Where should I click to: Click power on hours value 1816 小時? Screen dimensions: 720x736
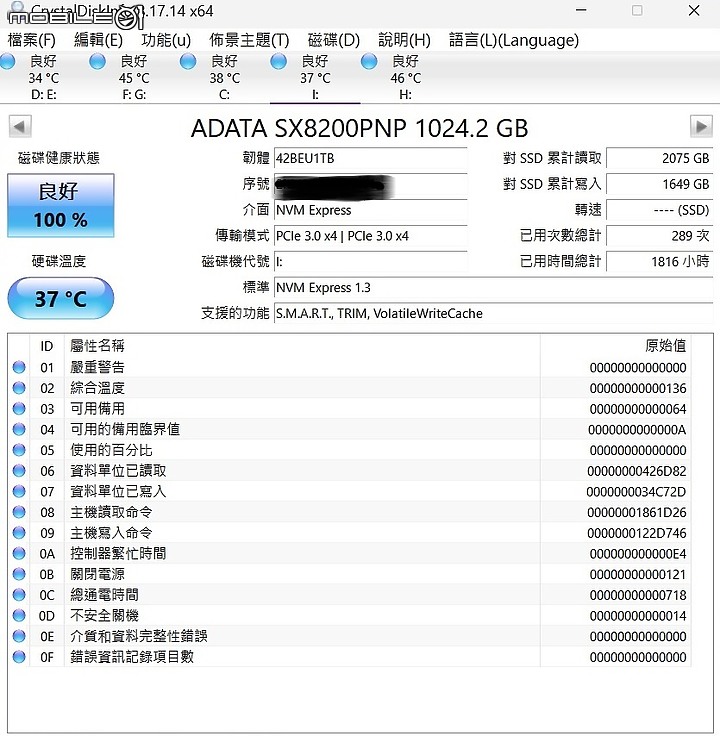pos(659,261)
